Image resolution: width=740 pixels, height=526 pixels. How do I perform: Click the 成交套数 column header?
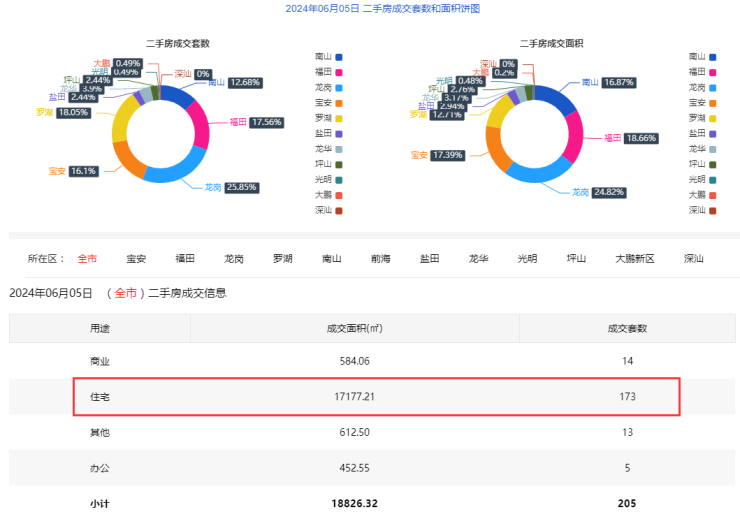(627, 328)
